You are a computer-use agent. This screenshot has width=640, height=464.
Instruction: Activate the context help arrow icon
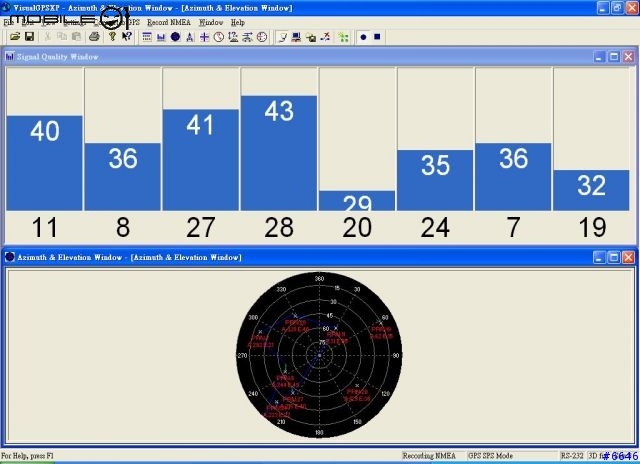(127, 37)
